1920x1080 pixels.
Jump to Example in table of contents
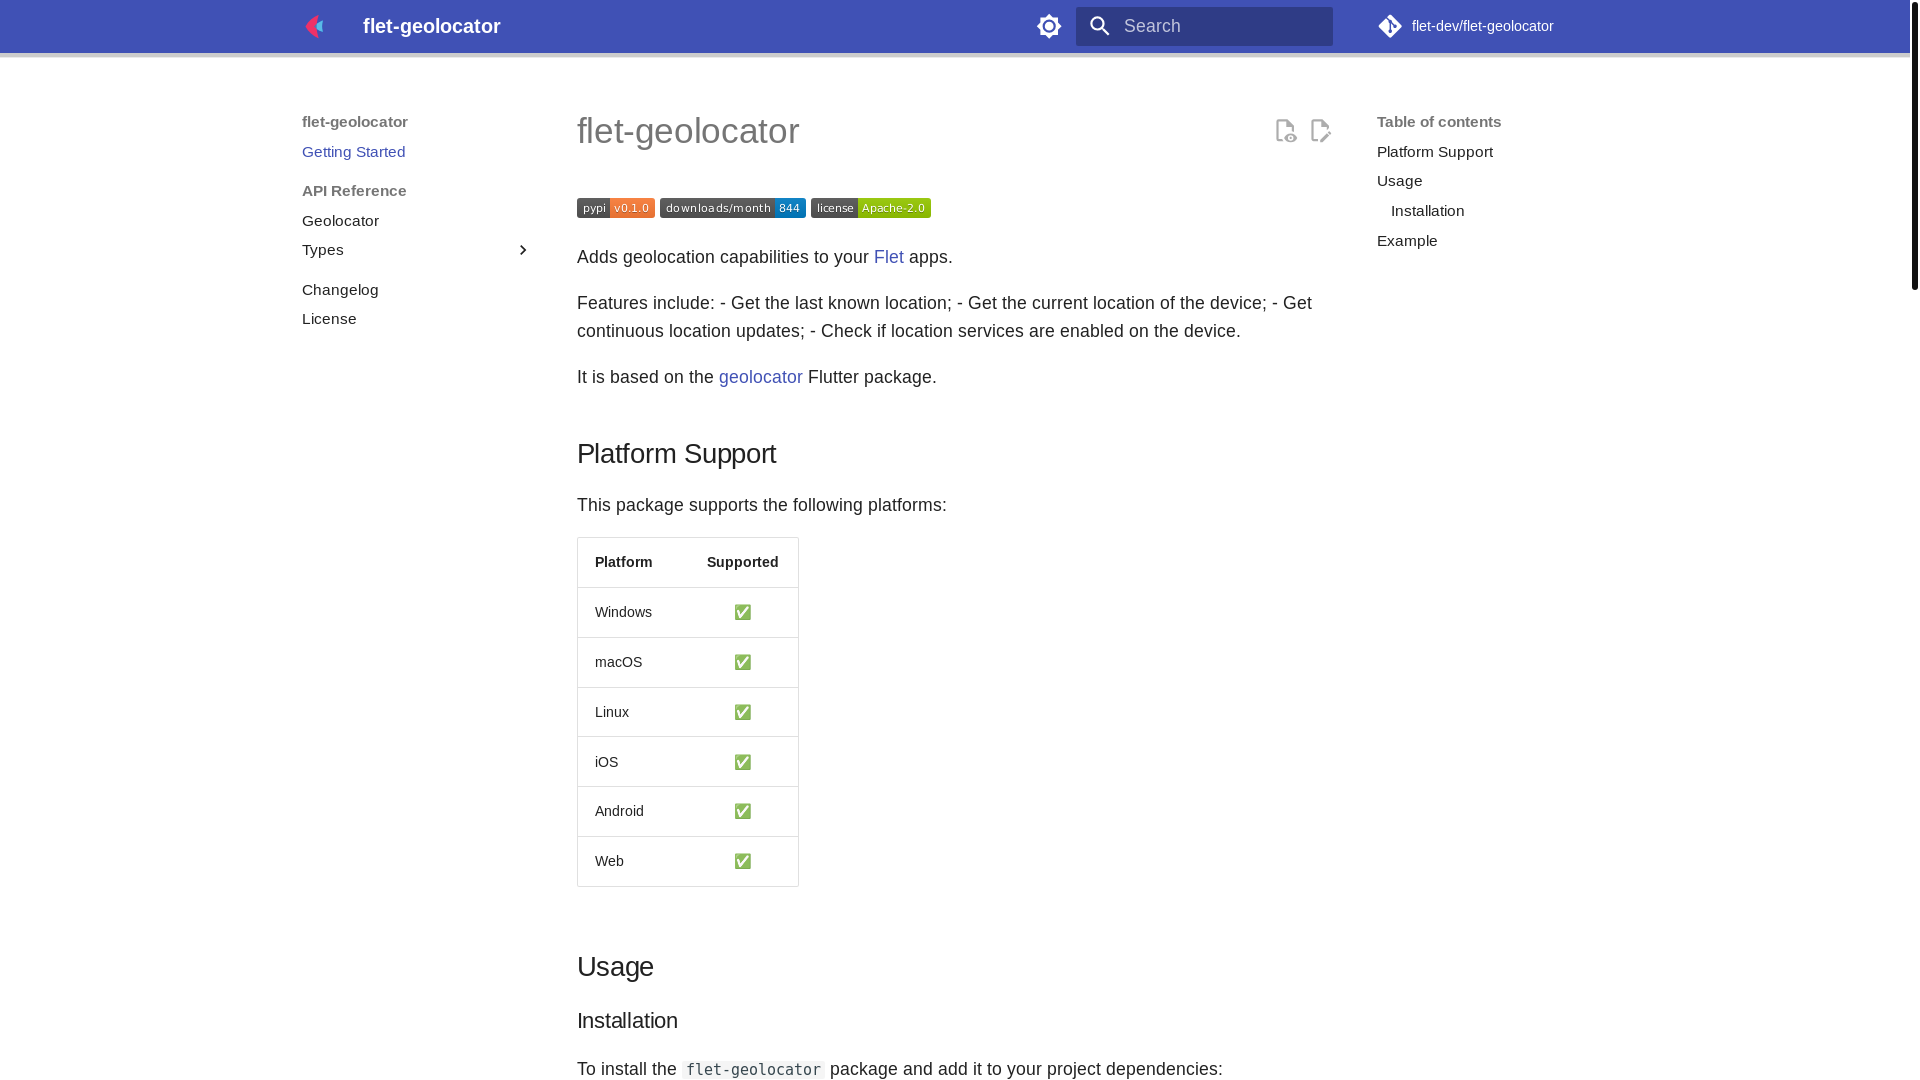click(x=1407, y=241)
